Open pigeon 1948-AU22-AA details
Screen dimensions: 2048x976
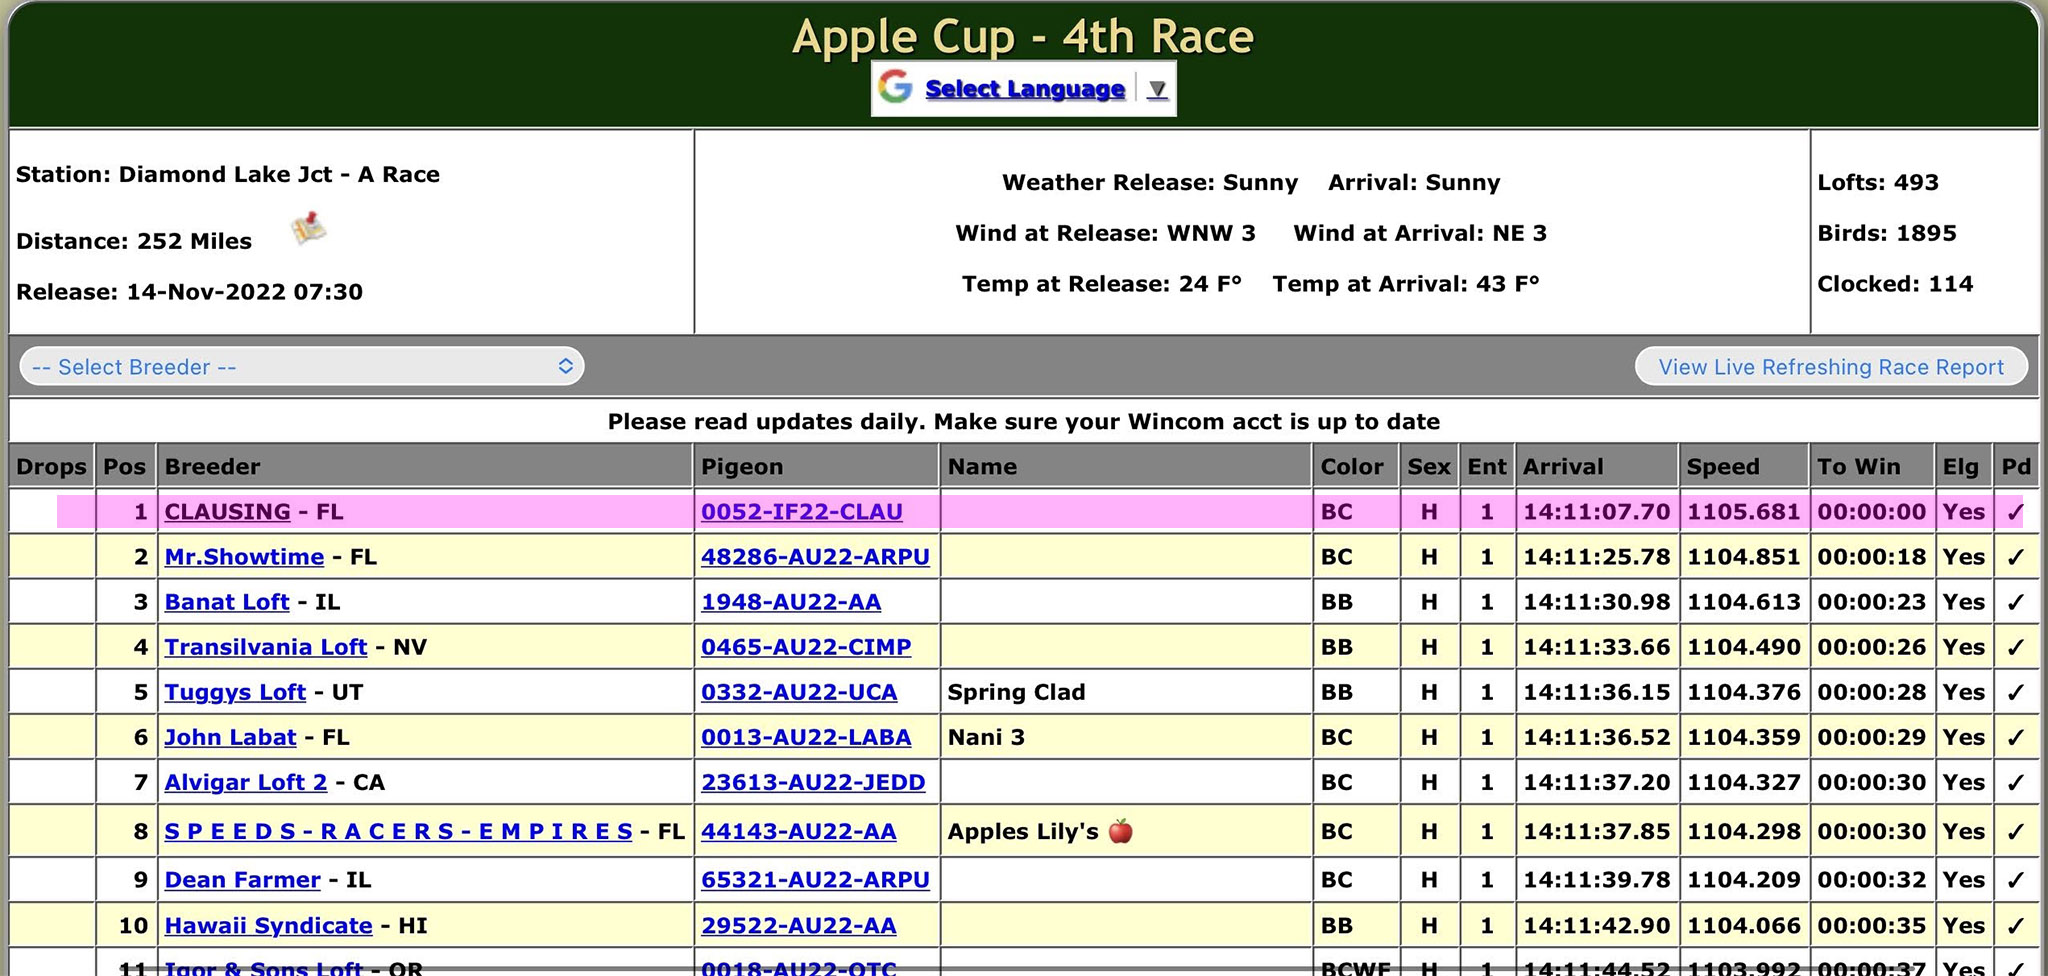[x=791, y=602]
